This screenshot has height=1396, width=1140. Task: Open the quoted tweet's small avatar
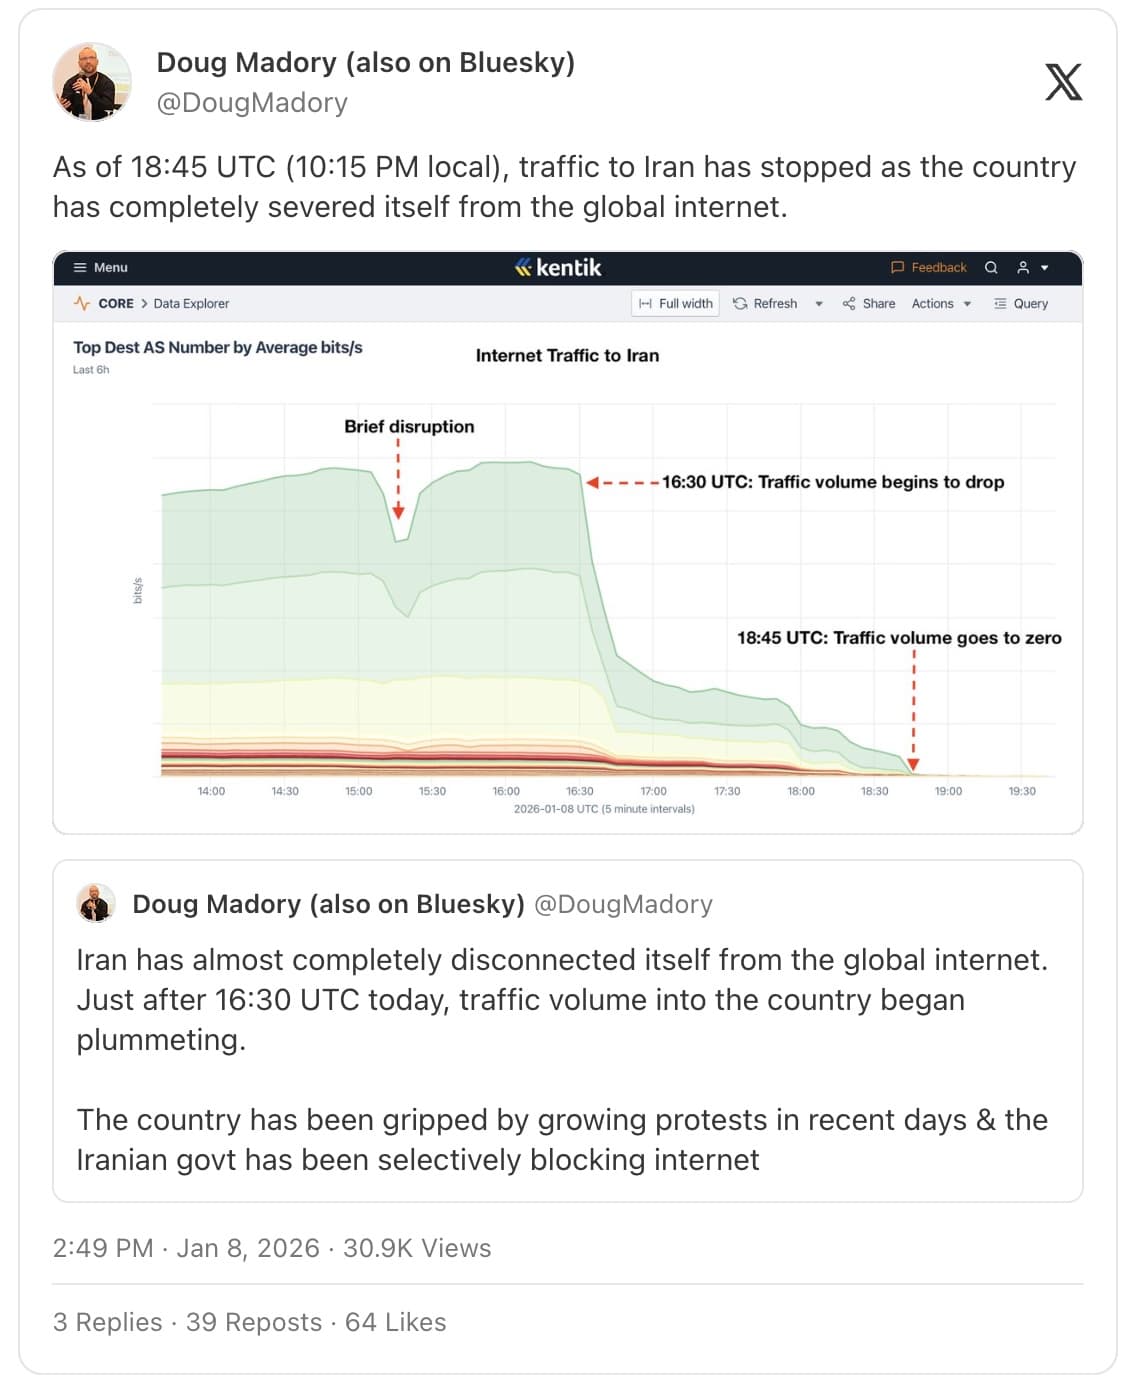(x=96, y=903)
